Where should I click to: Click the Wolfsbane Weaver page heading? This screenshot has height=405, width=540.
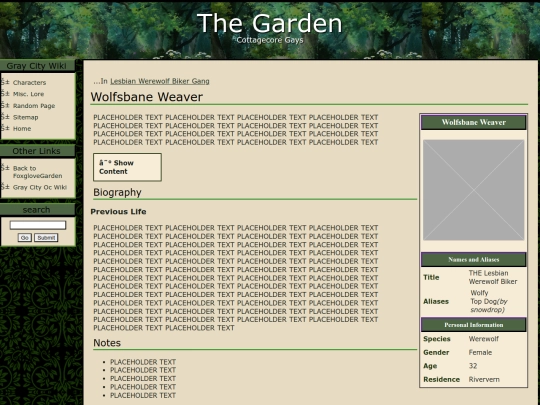coord(146,97)
